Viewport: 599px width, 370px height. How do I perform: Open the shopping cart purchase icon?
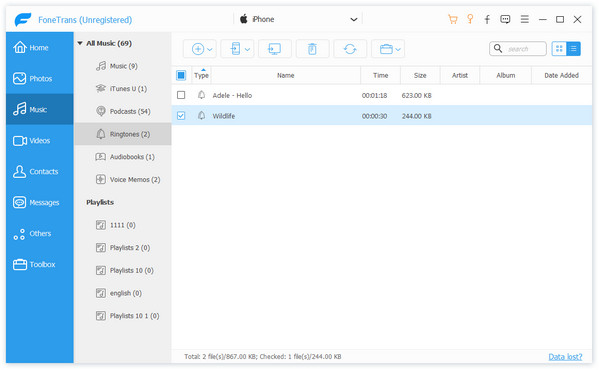point(453,19)
